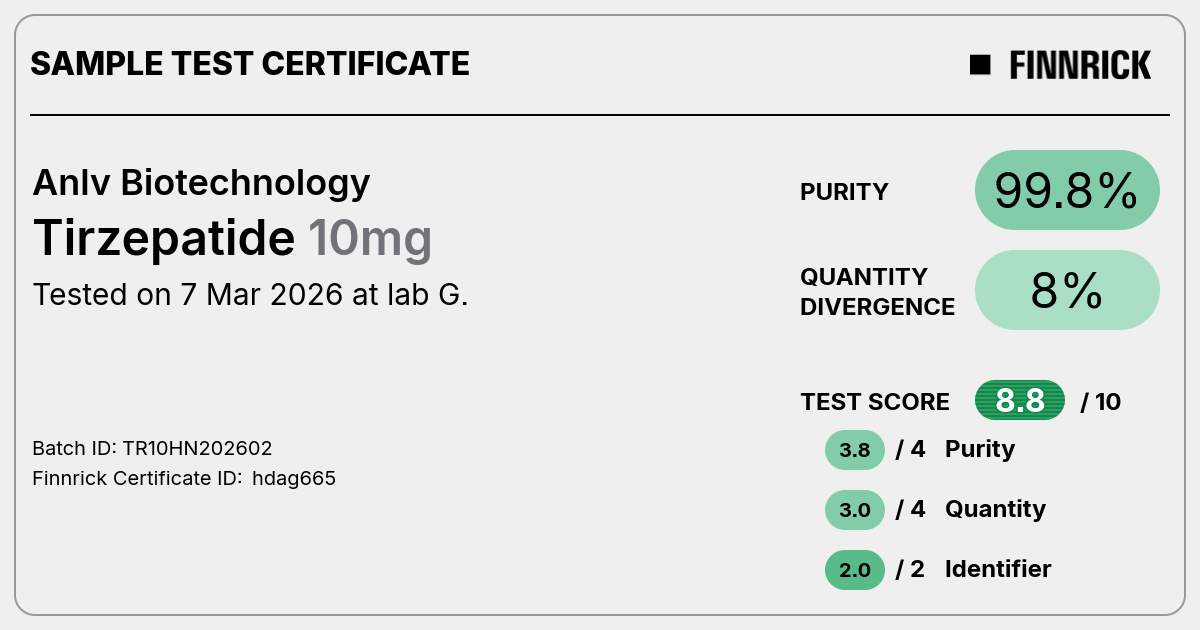Click the FINNRICK brand wordmark

tap(1080, 65)
